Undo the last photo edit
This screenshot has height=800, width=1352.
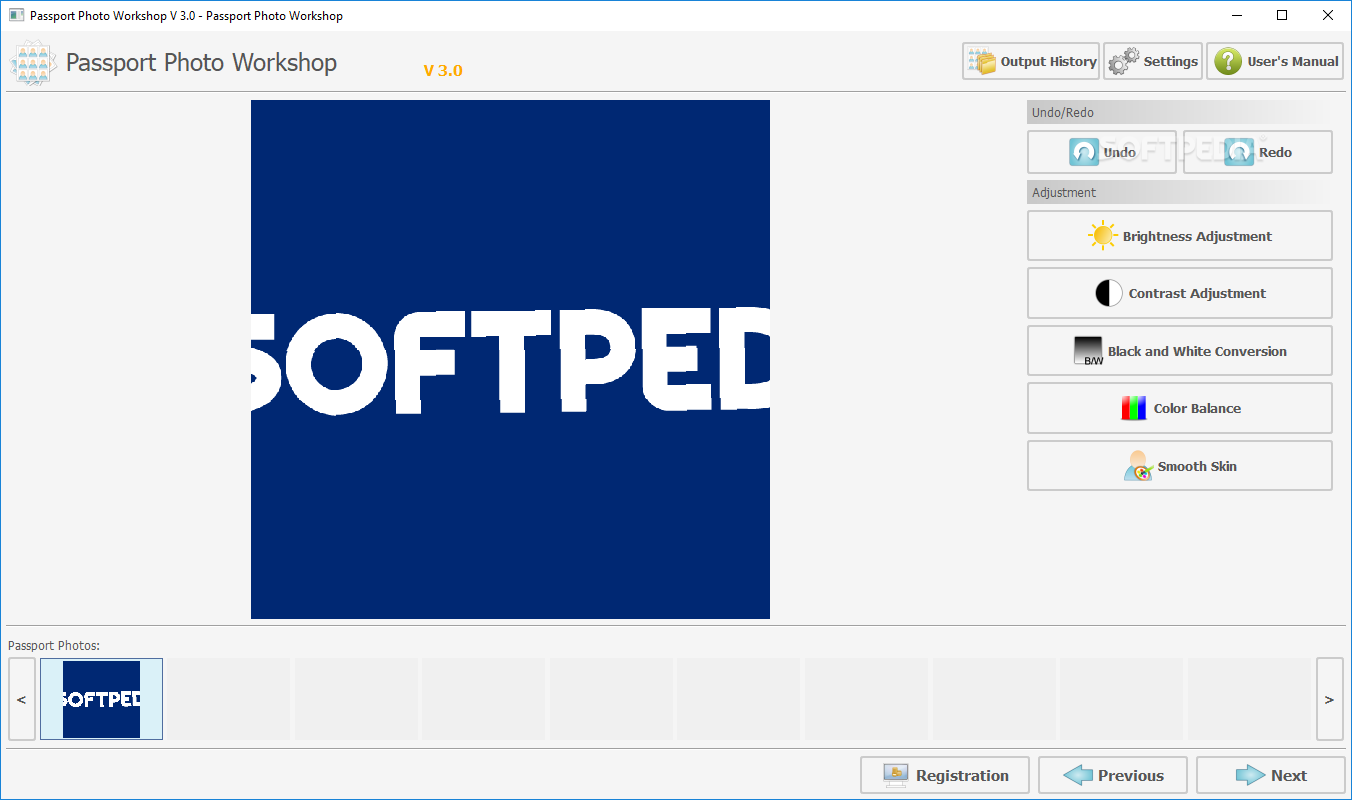pos(1102,152)
